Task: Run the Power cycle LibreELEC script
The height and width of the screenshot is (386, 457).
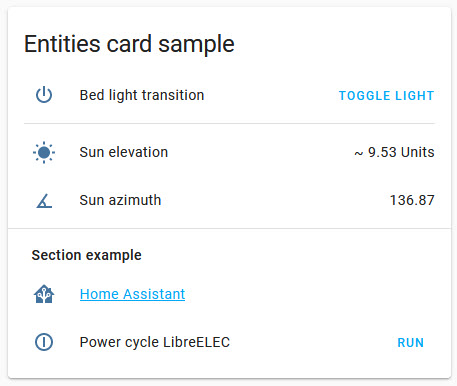Action: point(411,343)
